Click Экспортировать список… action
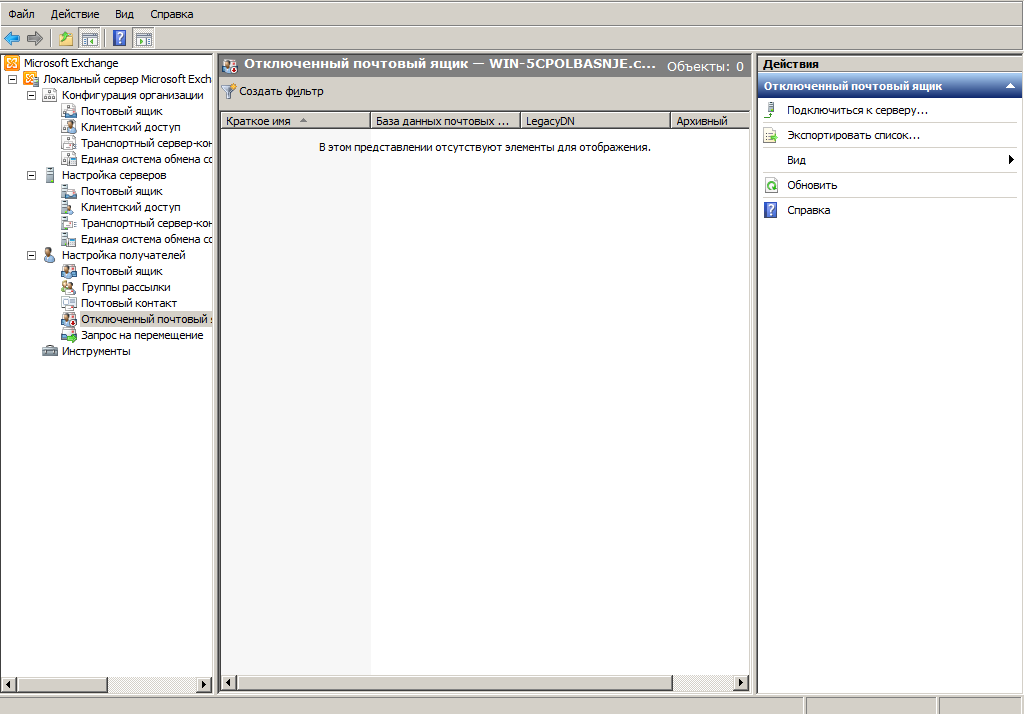This screenshot has height=714, width=1024. click(x=854, y=135)
